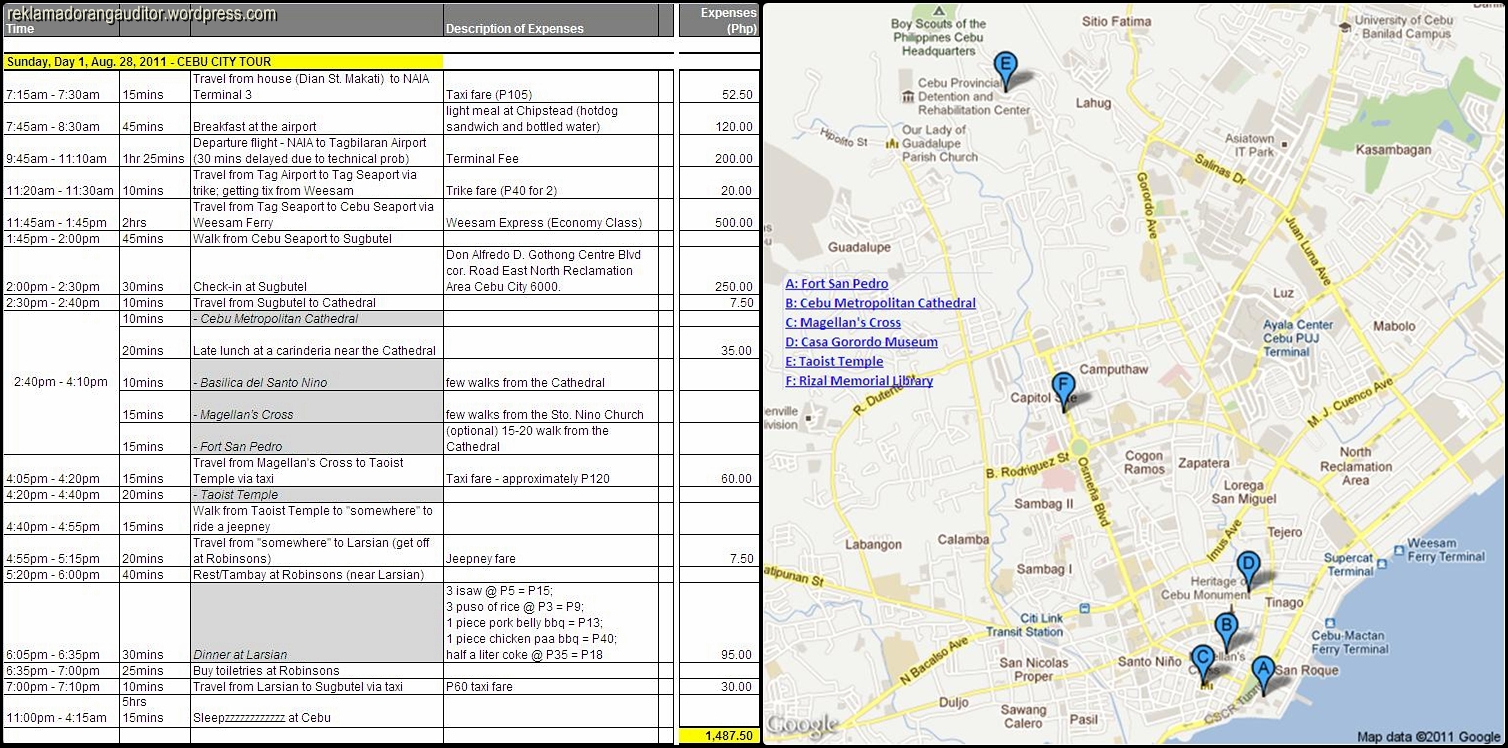This screenshot has width=1508, height=748.
Task: Select the yellow total cell showing 1,487.50
Action: (x=718, y=735)
